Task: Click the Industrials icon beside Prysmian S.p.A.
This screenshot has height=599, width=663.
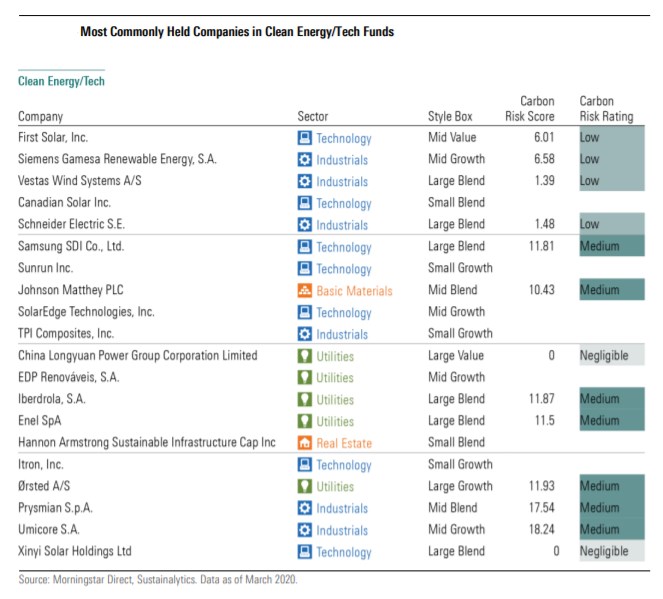Action: [305, 508]
